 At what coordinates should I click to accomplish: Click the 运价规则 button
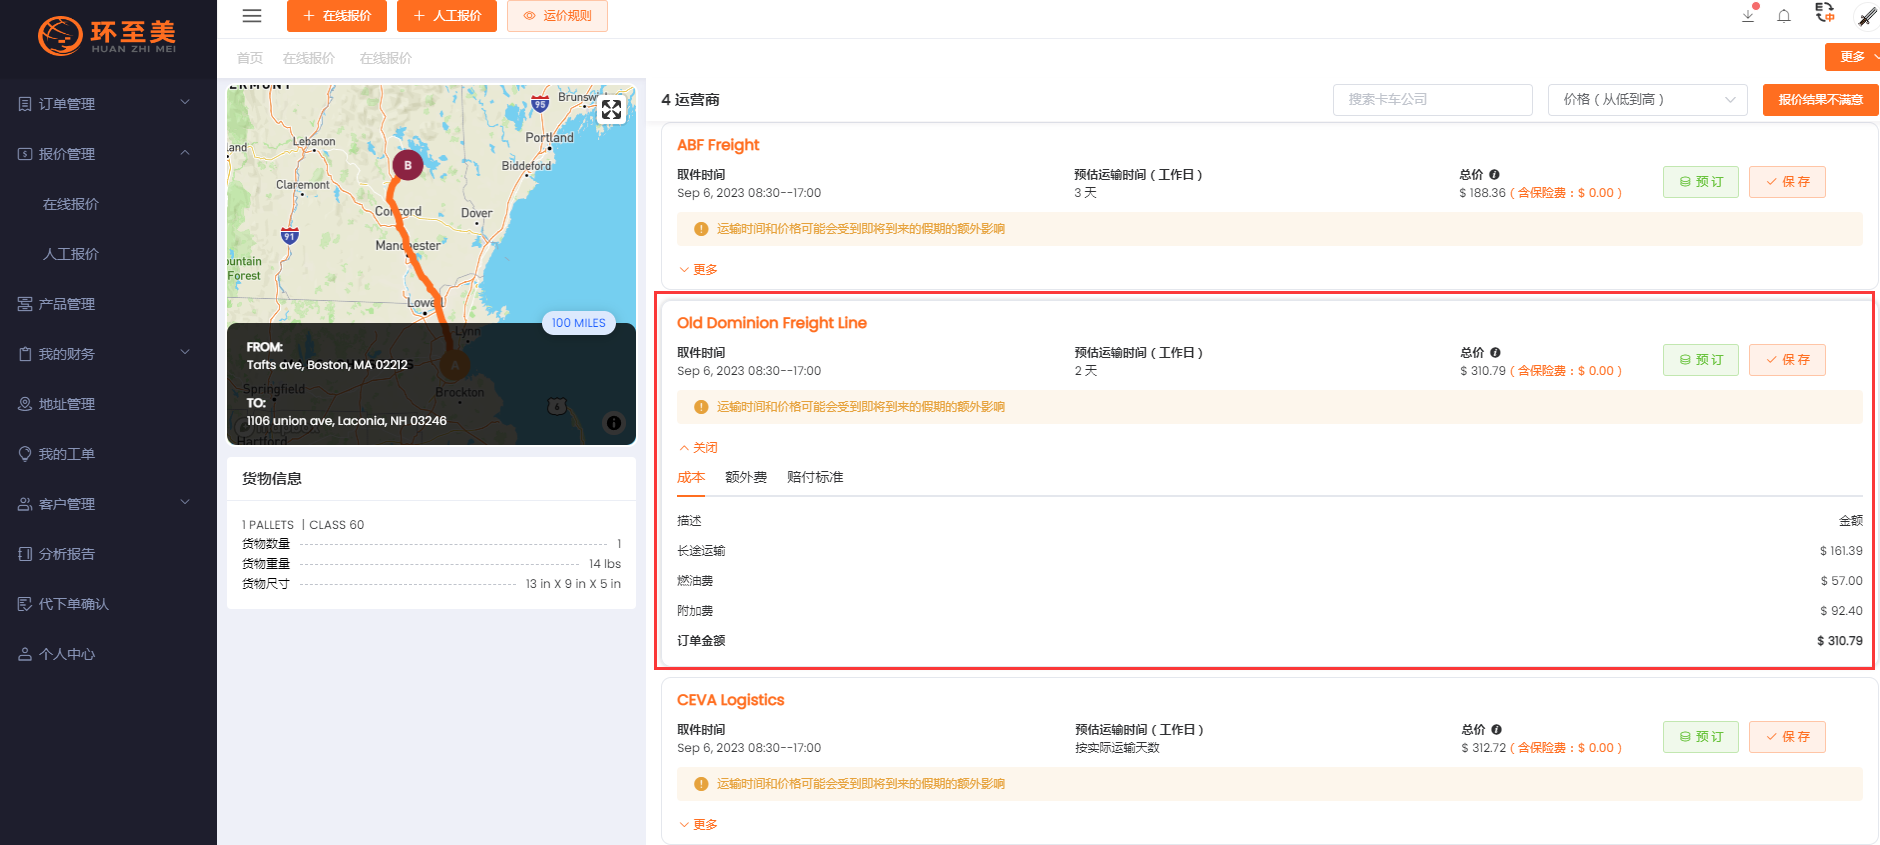click(557, 16)
